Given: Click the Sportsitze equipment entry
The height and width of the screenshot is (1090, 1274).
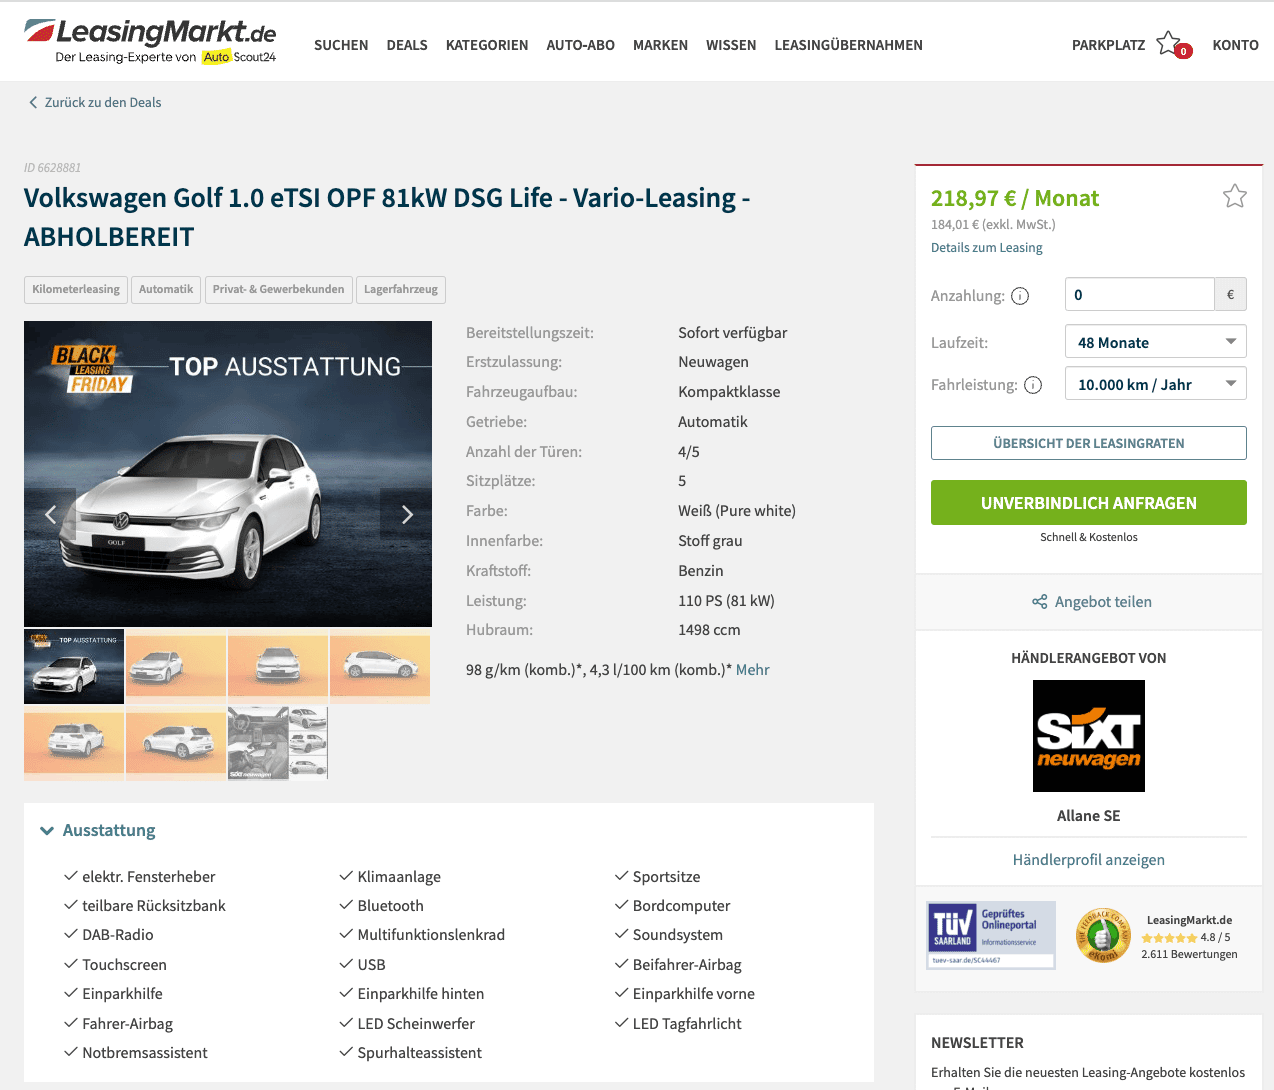Looking at the screenshot, I should (x=667, y=877).
